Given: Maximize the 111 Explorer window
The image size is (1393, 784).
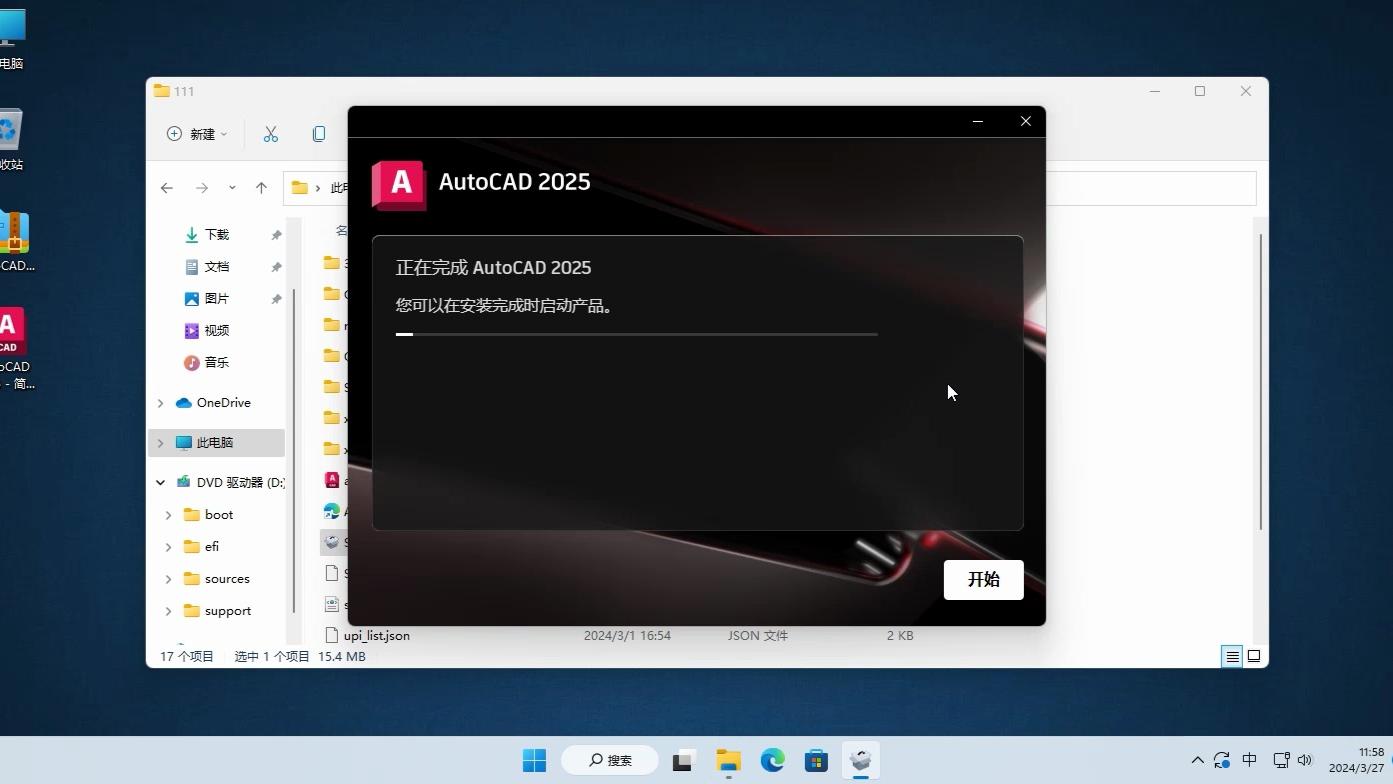Looking at the screenshot, I should click(x=1200, y=91).
